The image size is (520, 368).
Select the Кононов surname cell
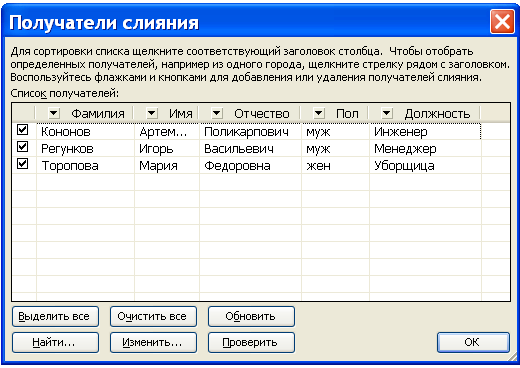pyautogui.click(x=85, y=132)
